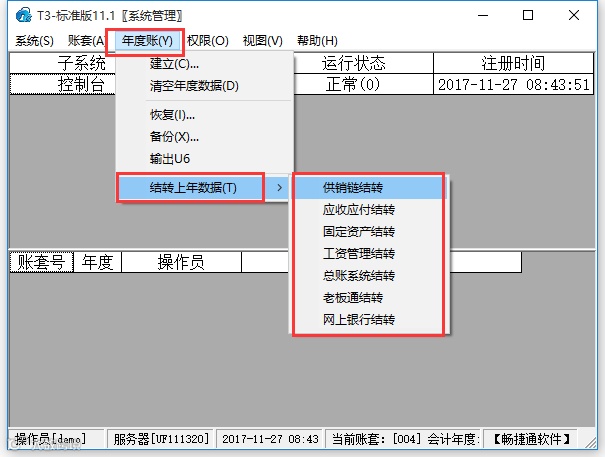The width and height of the screenshot is (605, 457).
Task: Choose 应收应付结转 in the submenu
Action: tap(368, 210)
